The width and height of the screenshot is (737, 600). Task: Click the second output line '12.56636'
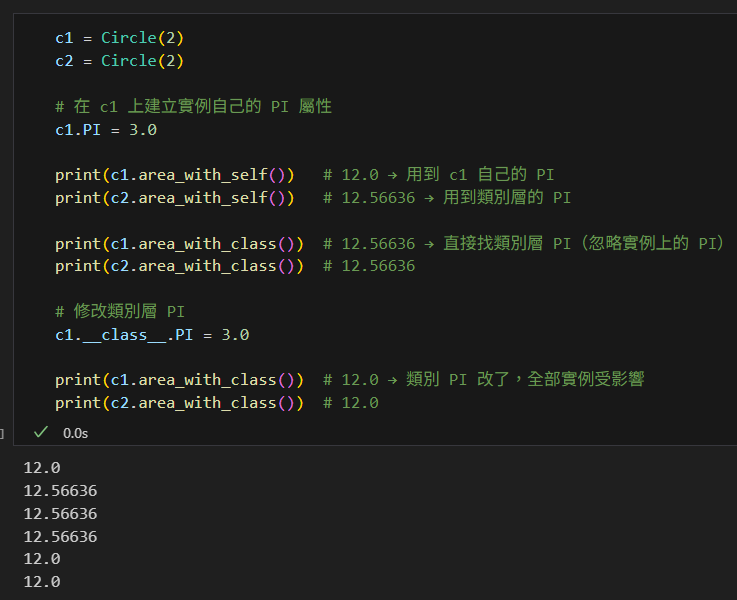tap(60, 491)
